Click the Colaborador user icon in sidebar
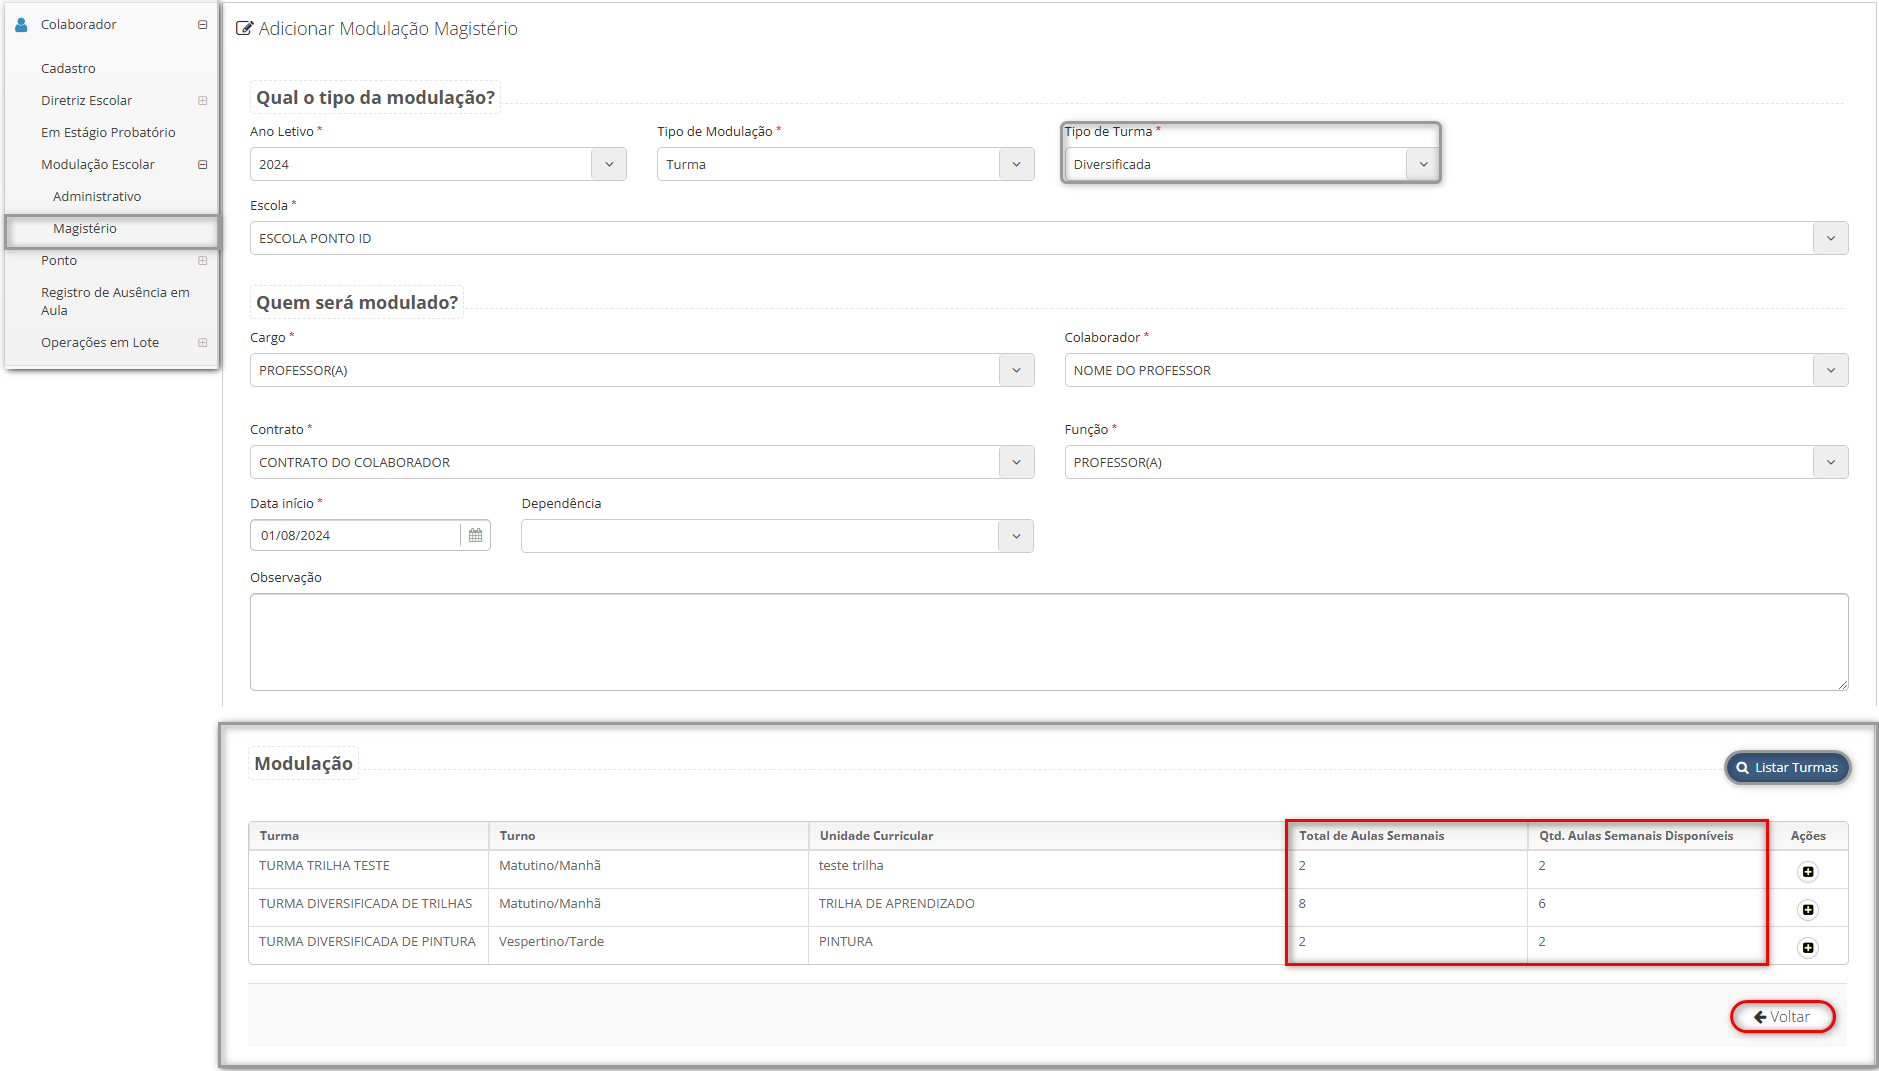Screen dimensions: 1879x1071 click(x=21, y=25)
